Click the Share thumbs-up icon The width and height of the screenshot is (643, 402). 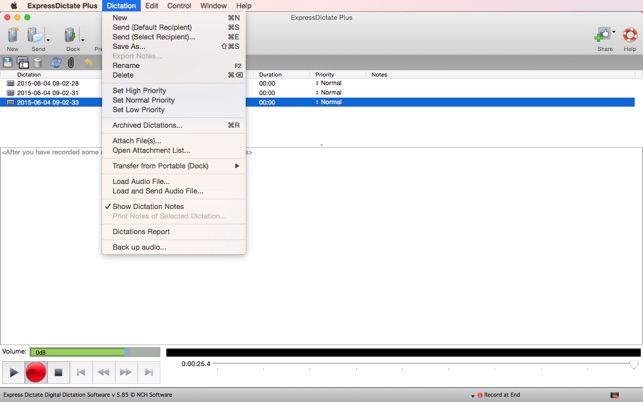(602, 35)
